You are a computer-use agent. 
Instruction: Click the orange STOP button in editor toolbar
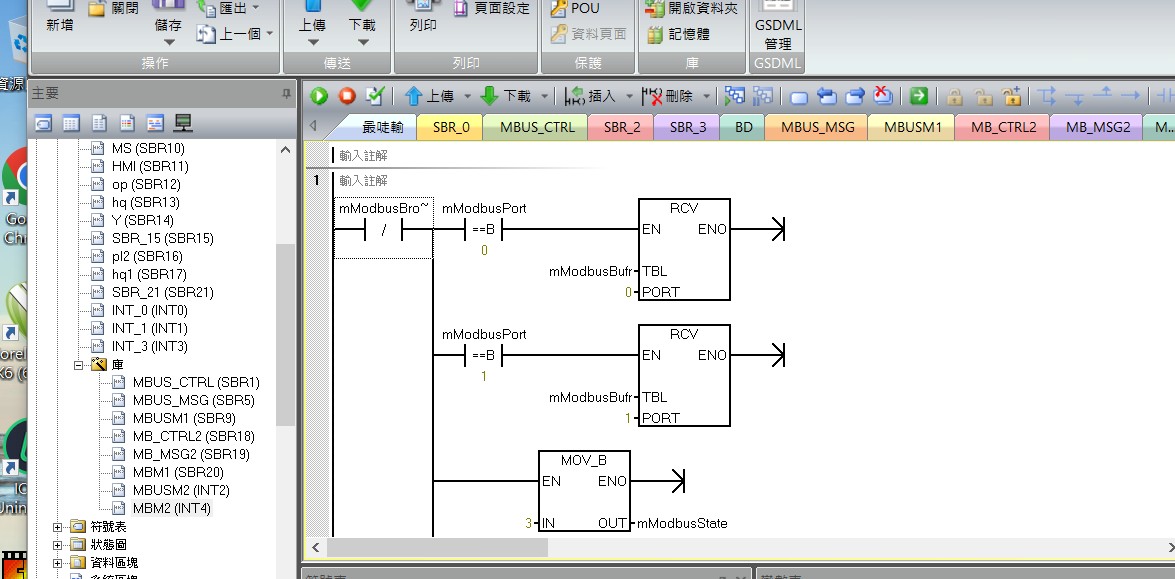pos(347,96)
